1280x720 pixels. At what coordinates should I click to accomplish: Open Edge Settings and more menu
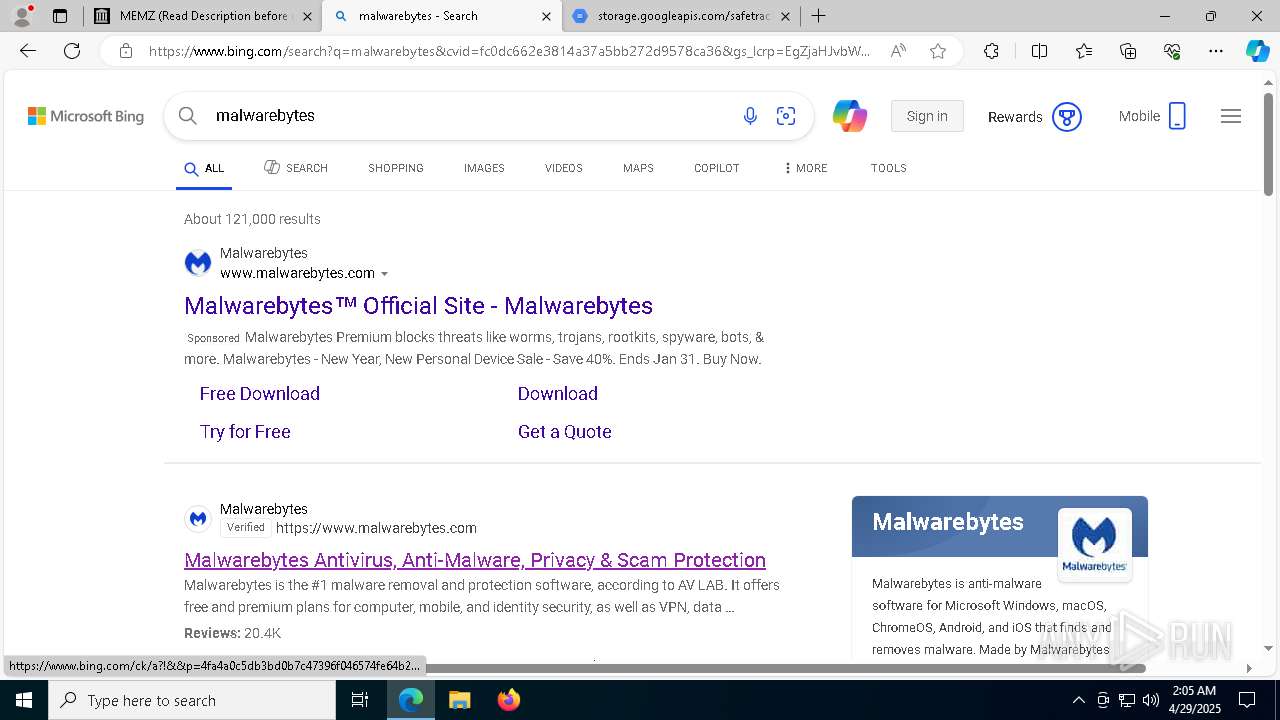(1216, 51)
